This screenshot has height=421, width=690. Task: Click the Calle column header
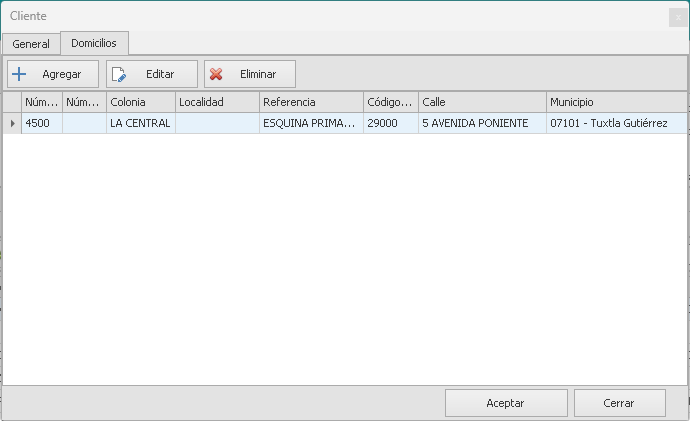point(481,102)
